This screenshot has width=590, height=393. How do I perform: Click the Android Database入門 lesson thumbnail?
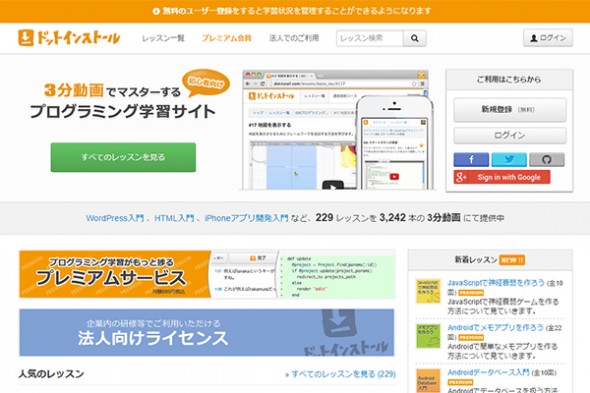[428, 381]
